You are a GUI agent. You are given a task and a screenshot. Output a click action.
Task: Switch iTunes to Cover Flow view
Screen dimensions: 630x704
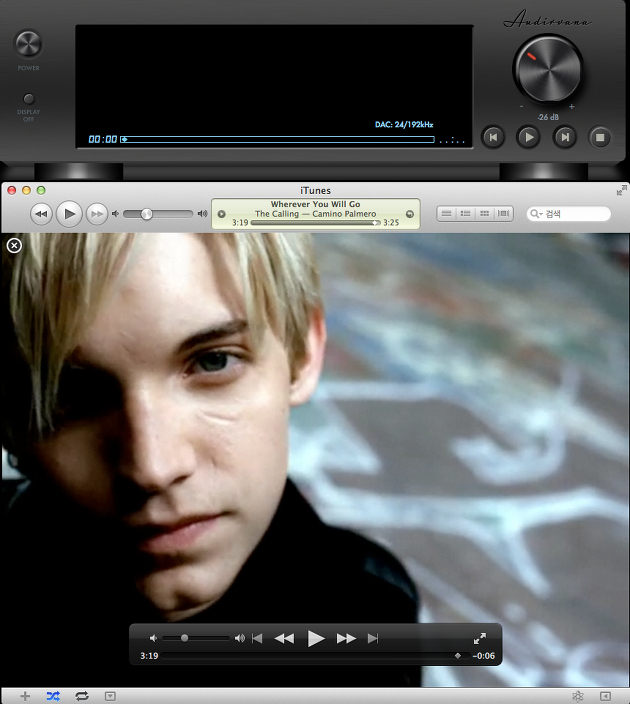coord(504,214)
